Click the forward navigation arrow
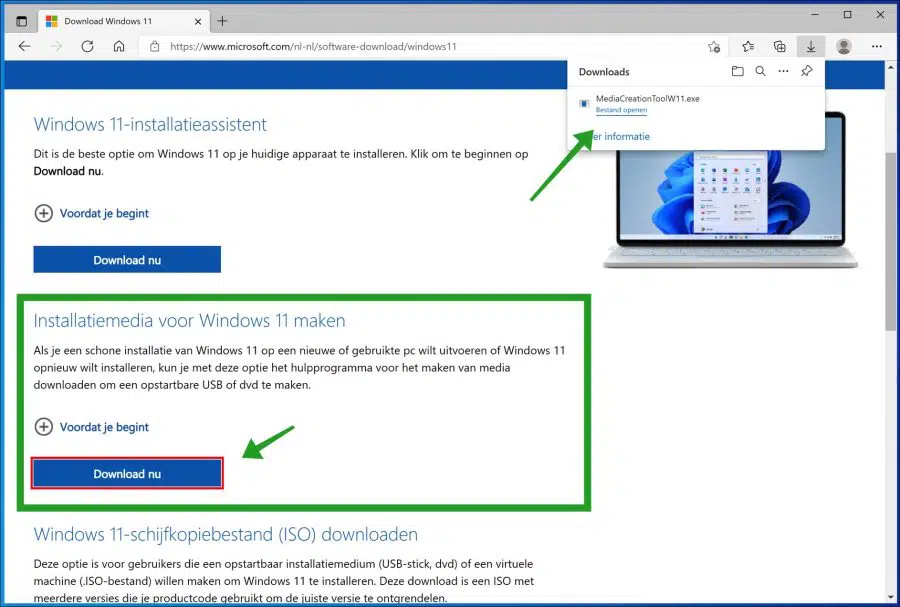The height and width of the screenshot is (607, 900). (56, 46)
